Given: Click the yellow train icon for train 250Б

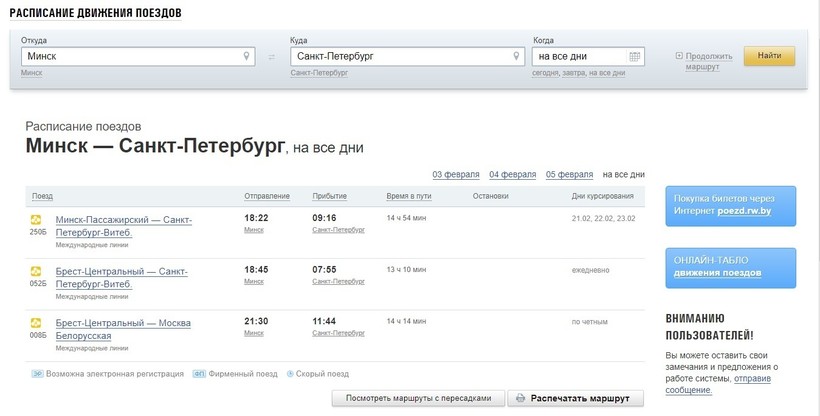Looking at the screenshot, I should point(37,220).
